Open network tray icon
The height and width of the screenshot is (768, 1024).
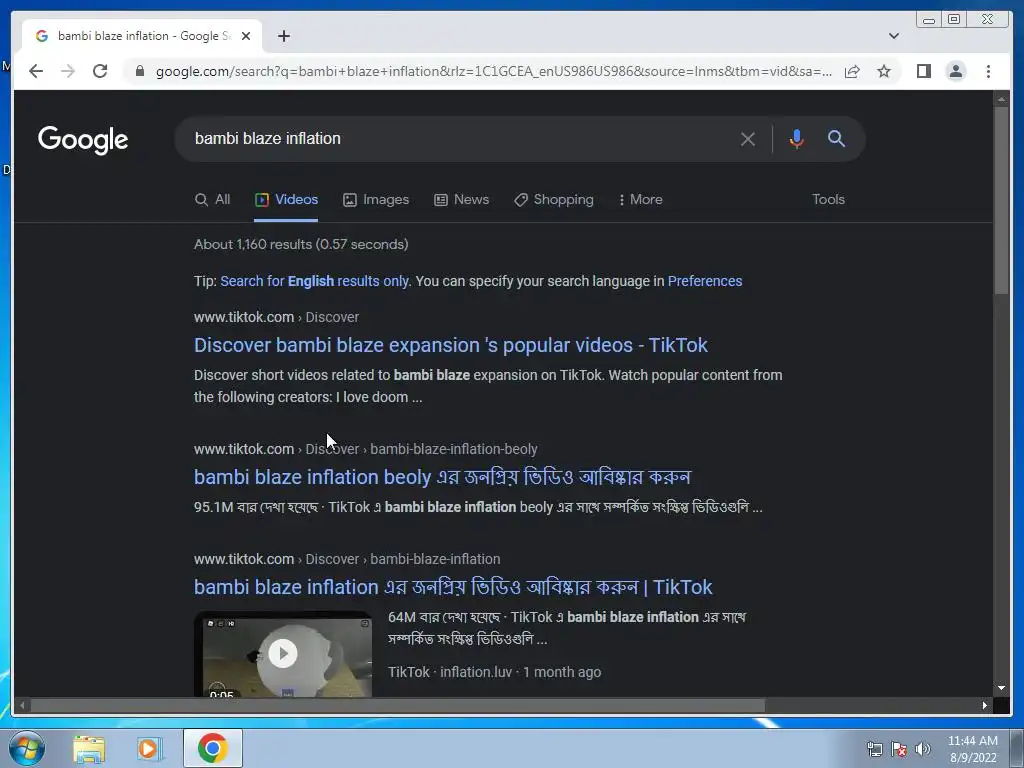pyautogui.click(x=874, y=749)
